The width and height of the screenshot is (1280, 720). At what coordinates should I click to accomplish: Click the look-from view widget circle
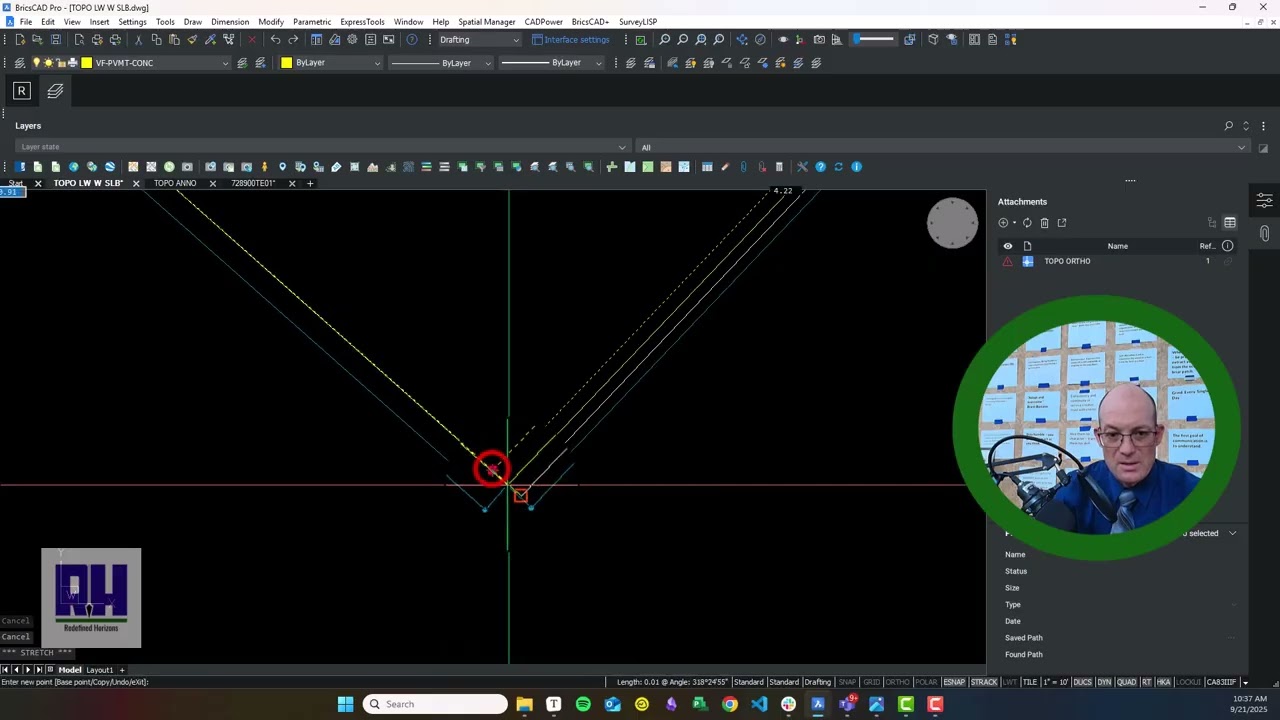[952, 223]
